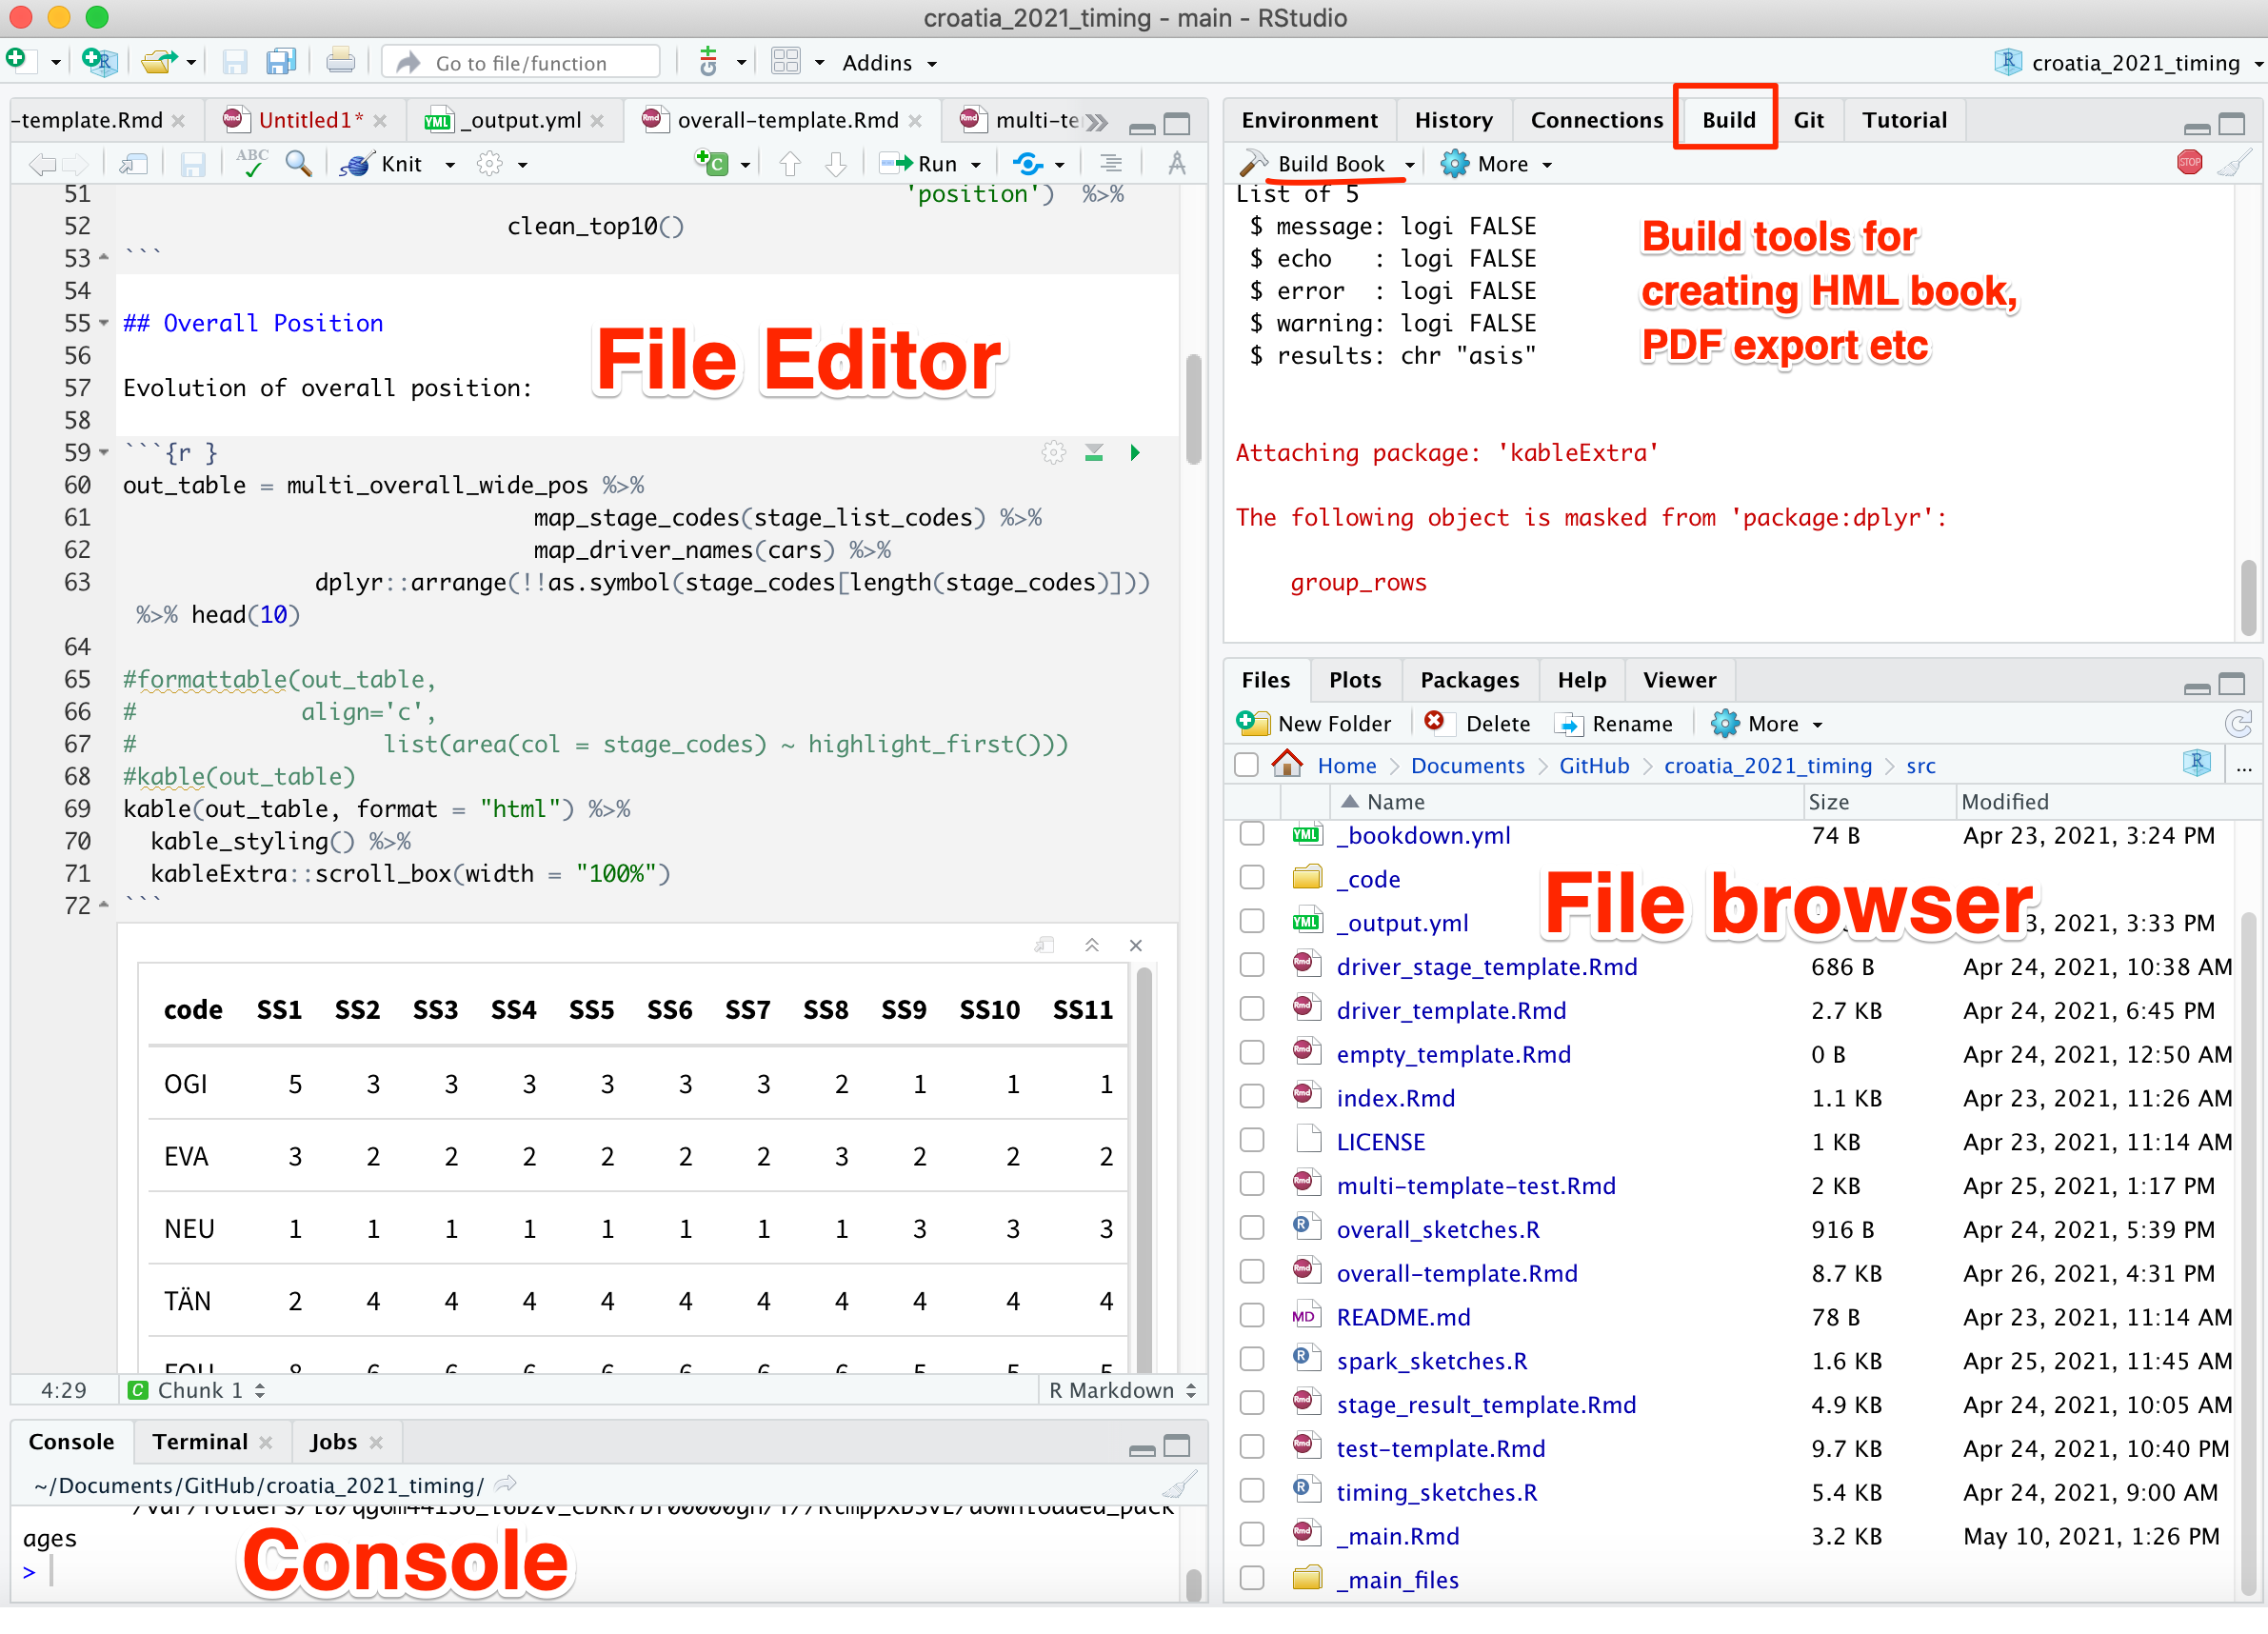The height and width of the screenshot is (1634, 2268).
Task: Refresh file listing icon in Files pane
Action: tap(2238, 723)
